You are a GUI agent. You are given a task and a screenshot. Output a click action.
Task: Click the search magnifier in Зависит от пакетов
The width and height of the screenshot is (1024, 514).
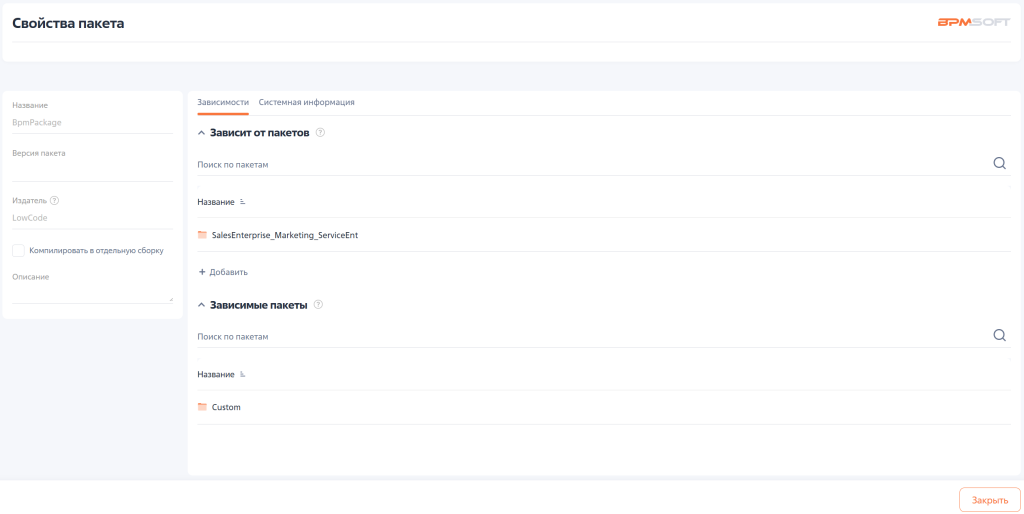pyautogui.click(x=999, y=164)
